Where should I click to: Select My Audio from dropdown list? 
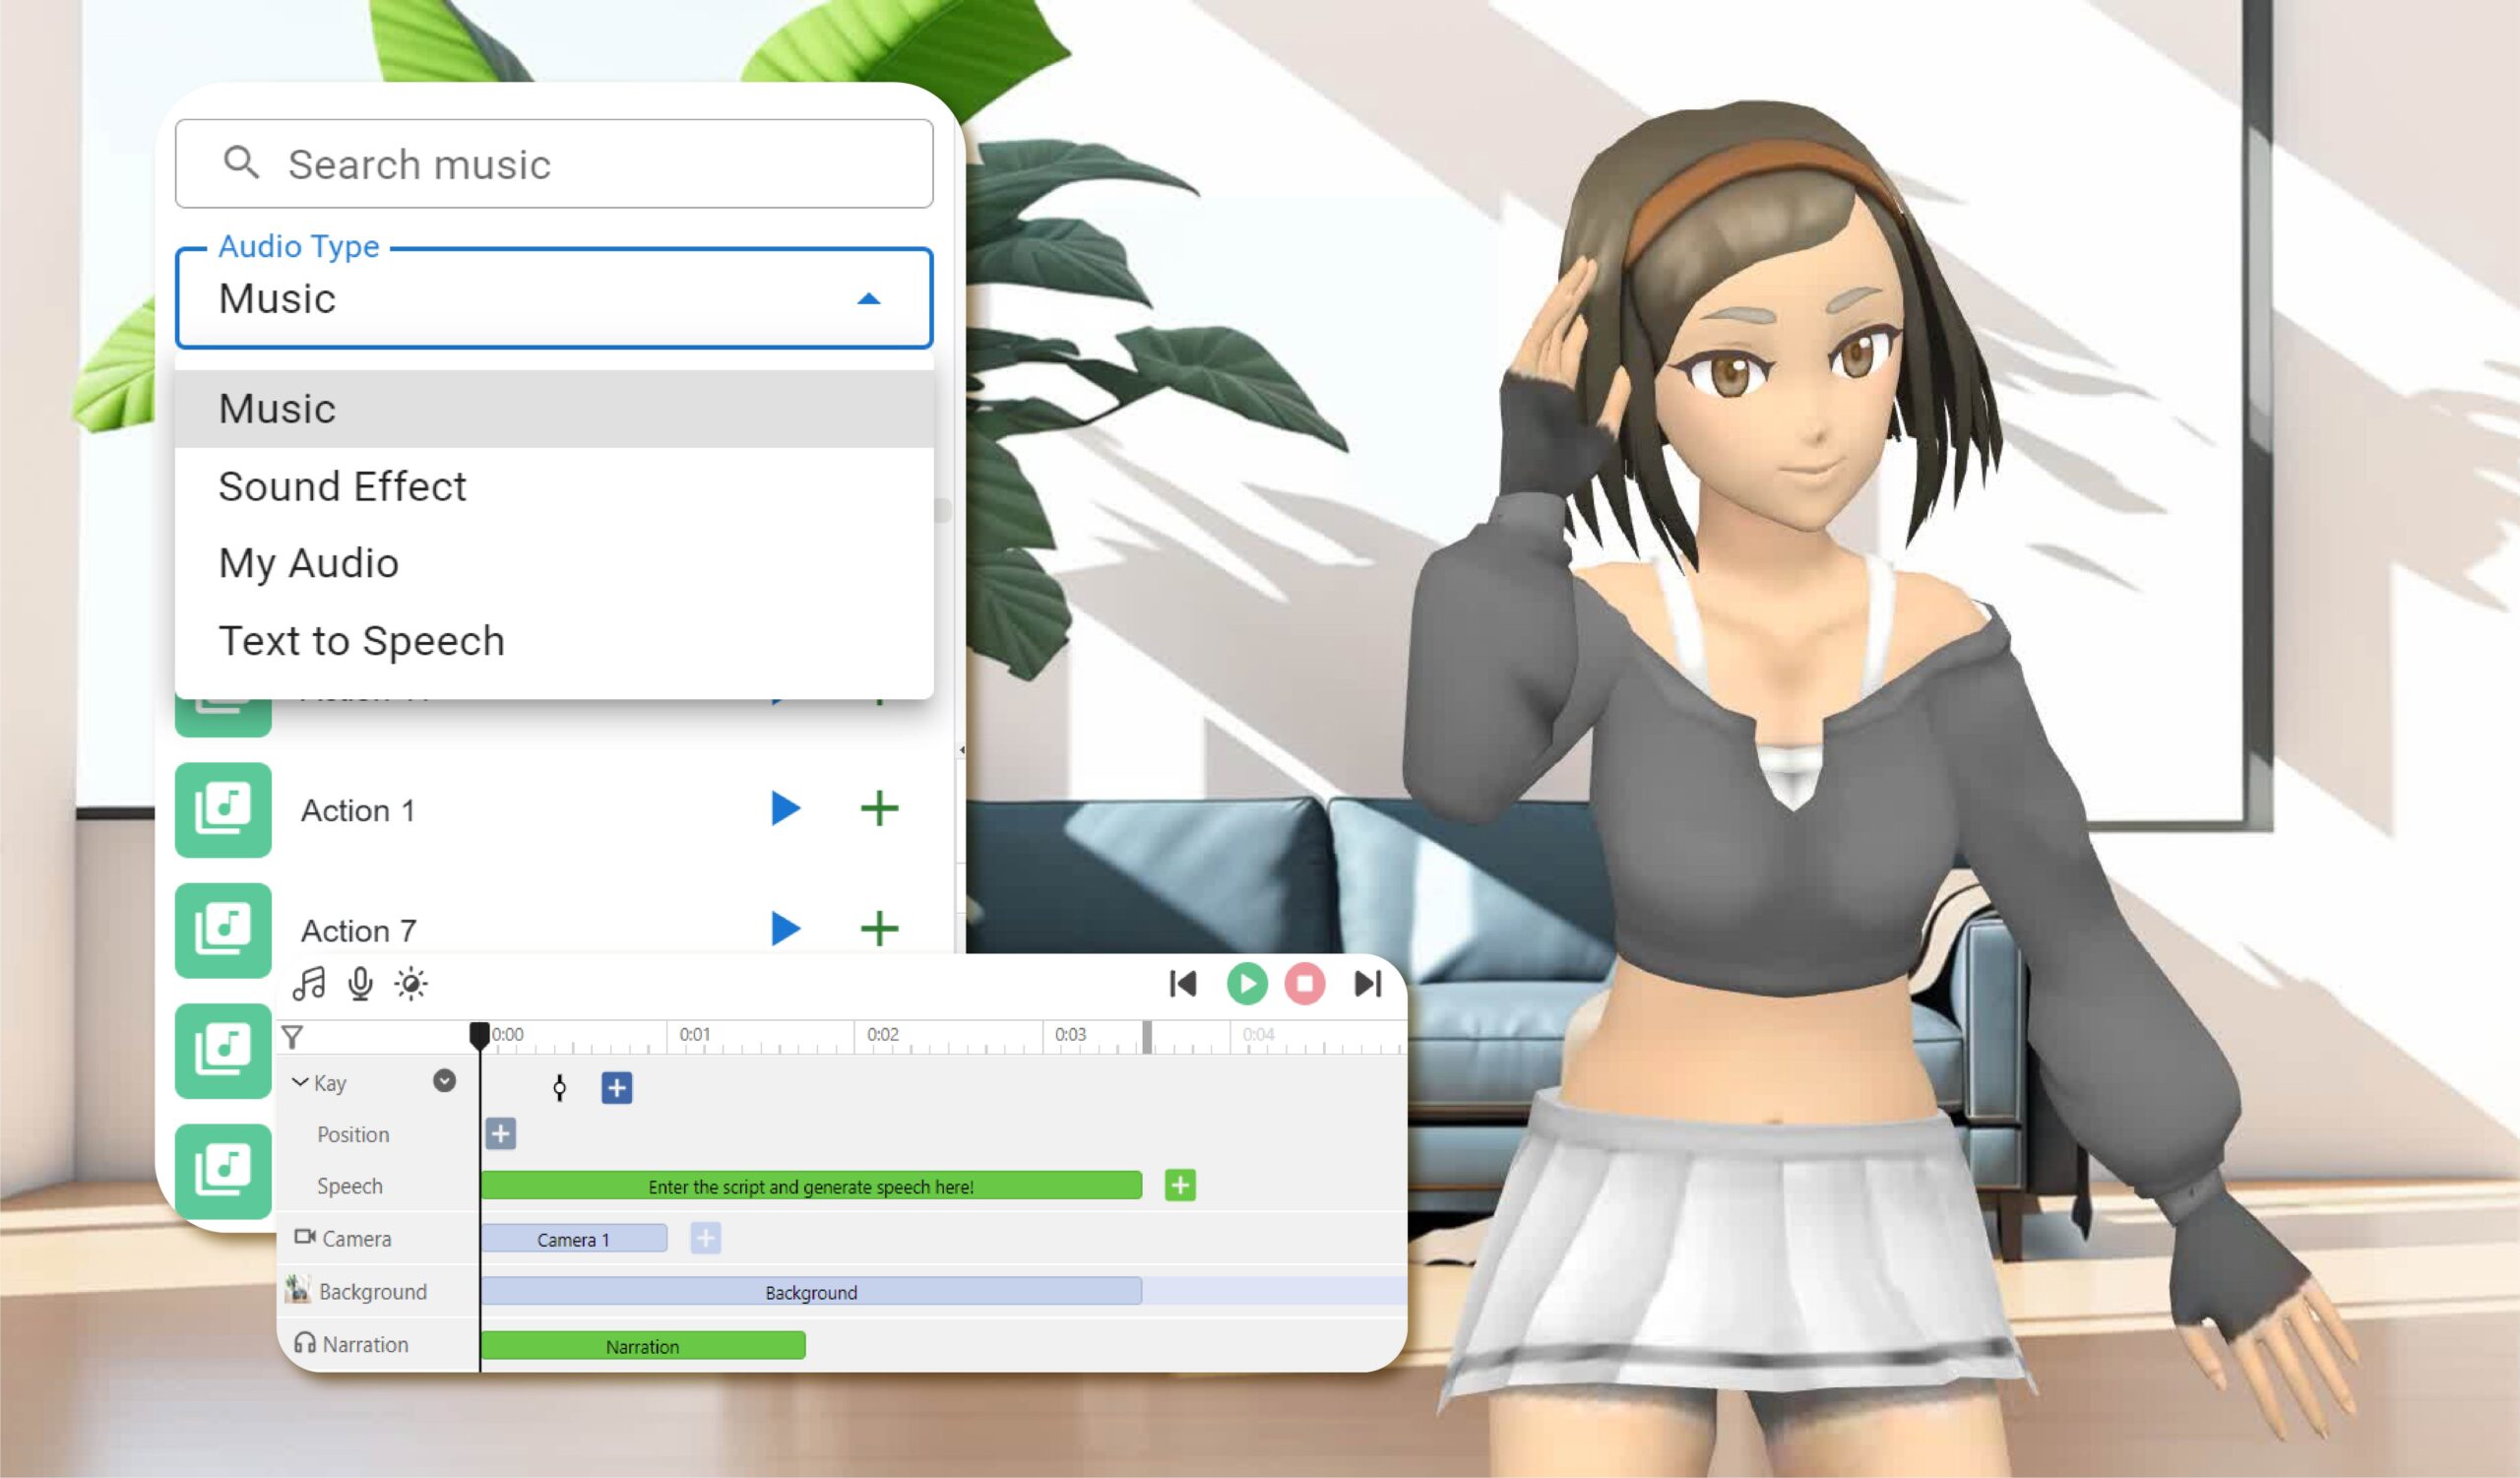tap(311, 563)
